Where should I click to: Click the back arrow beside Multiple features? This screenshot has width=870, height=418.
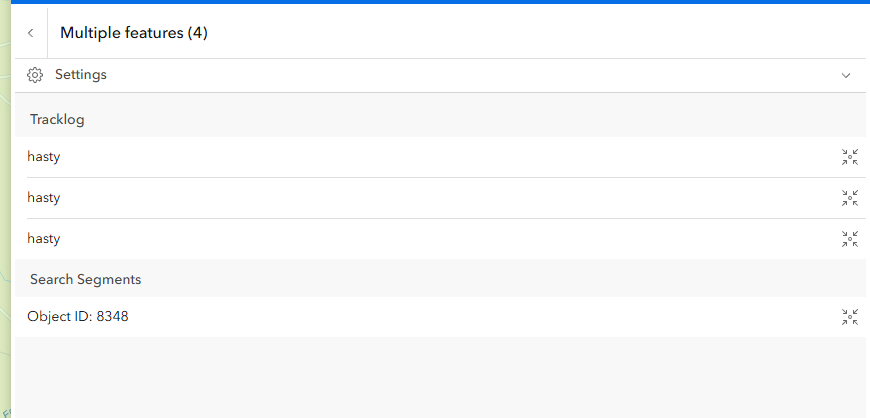click(31, 33)
